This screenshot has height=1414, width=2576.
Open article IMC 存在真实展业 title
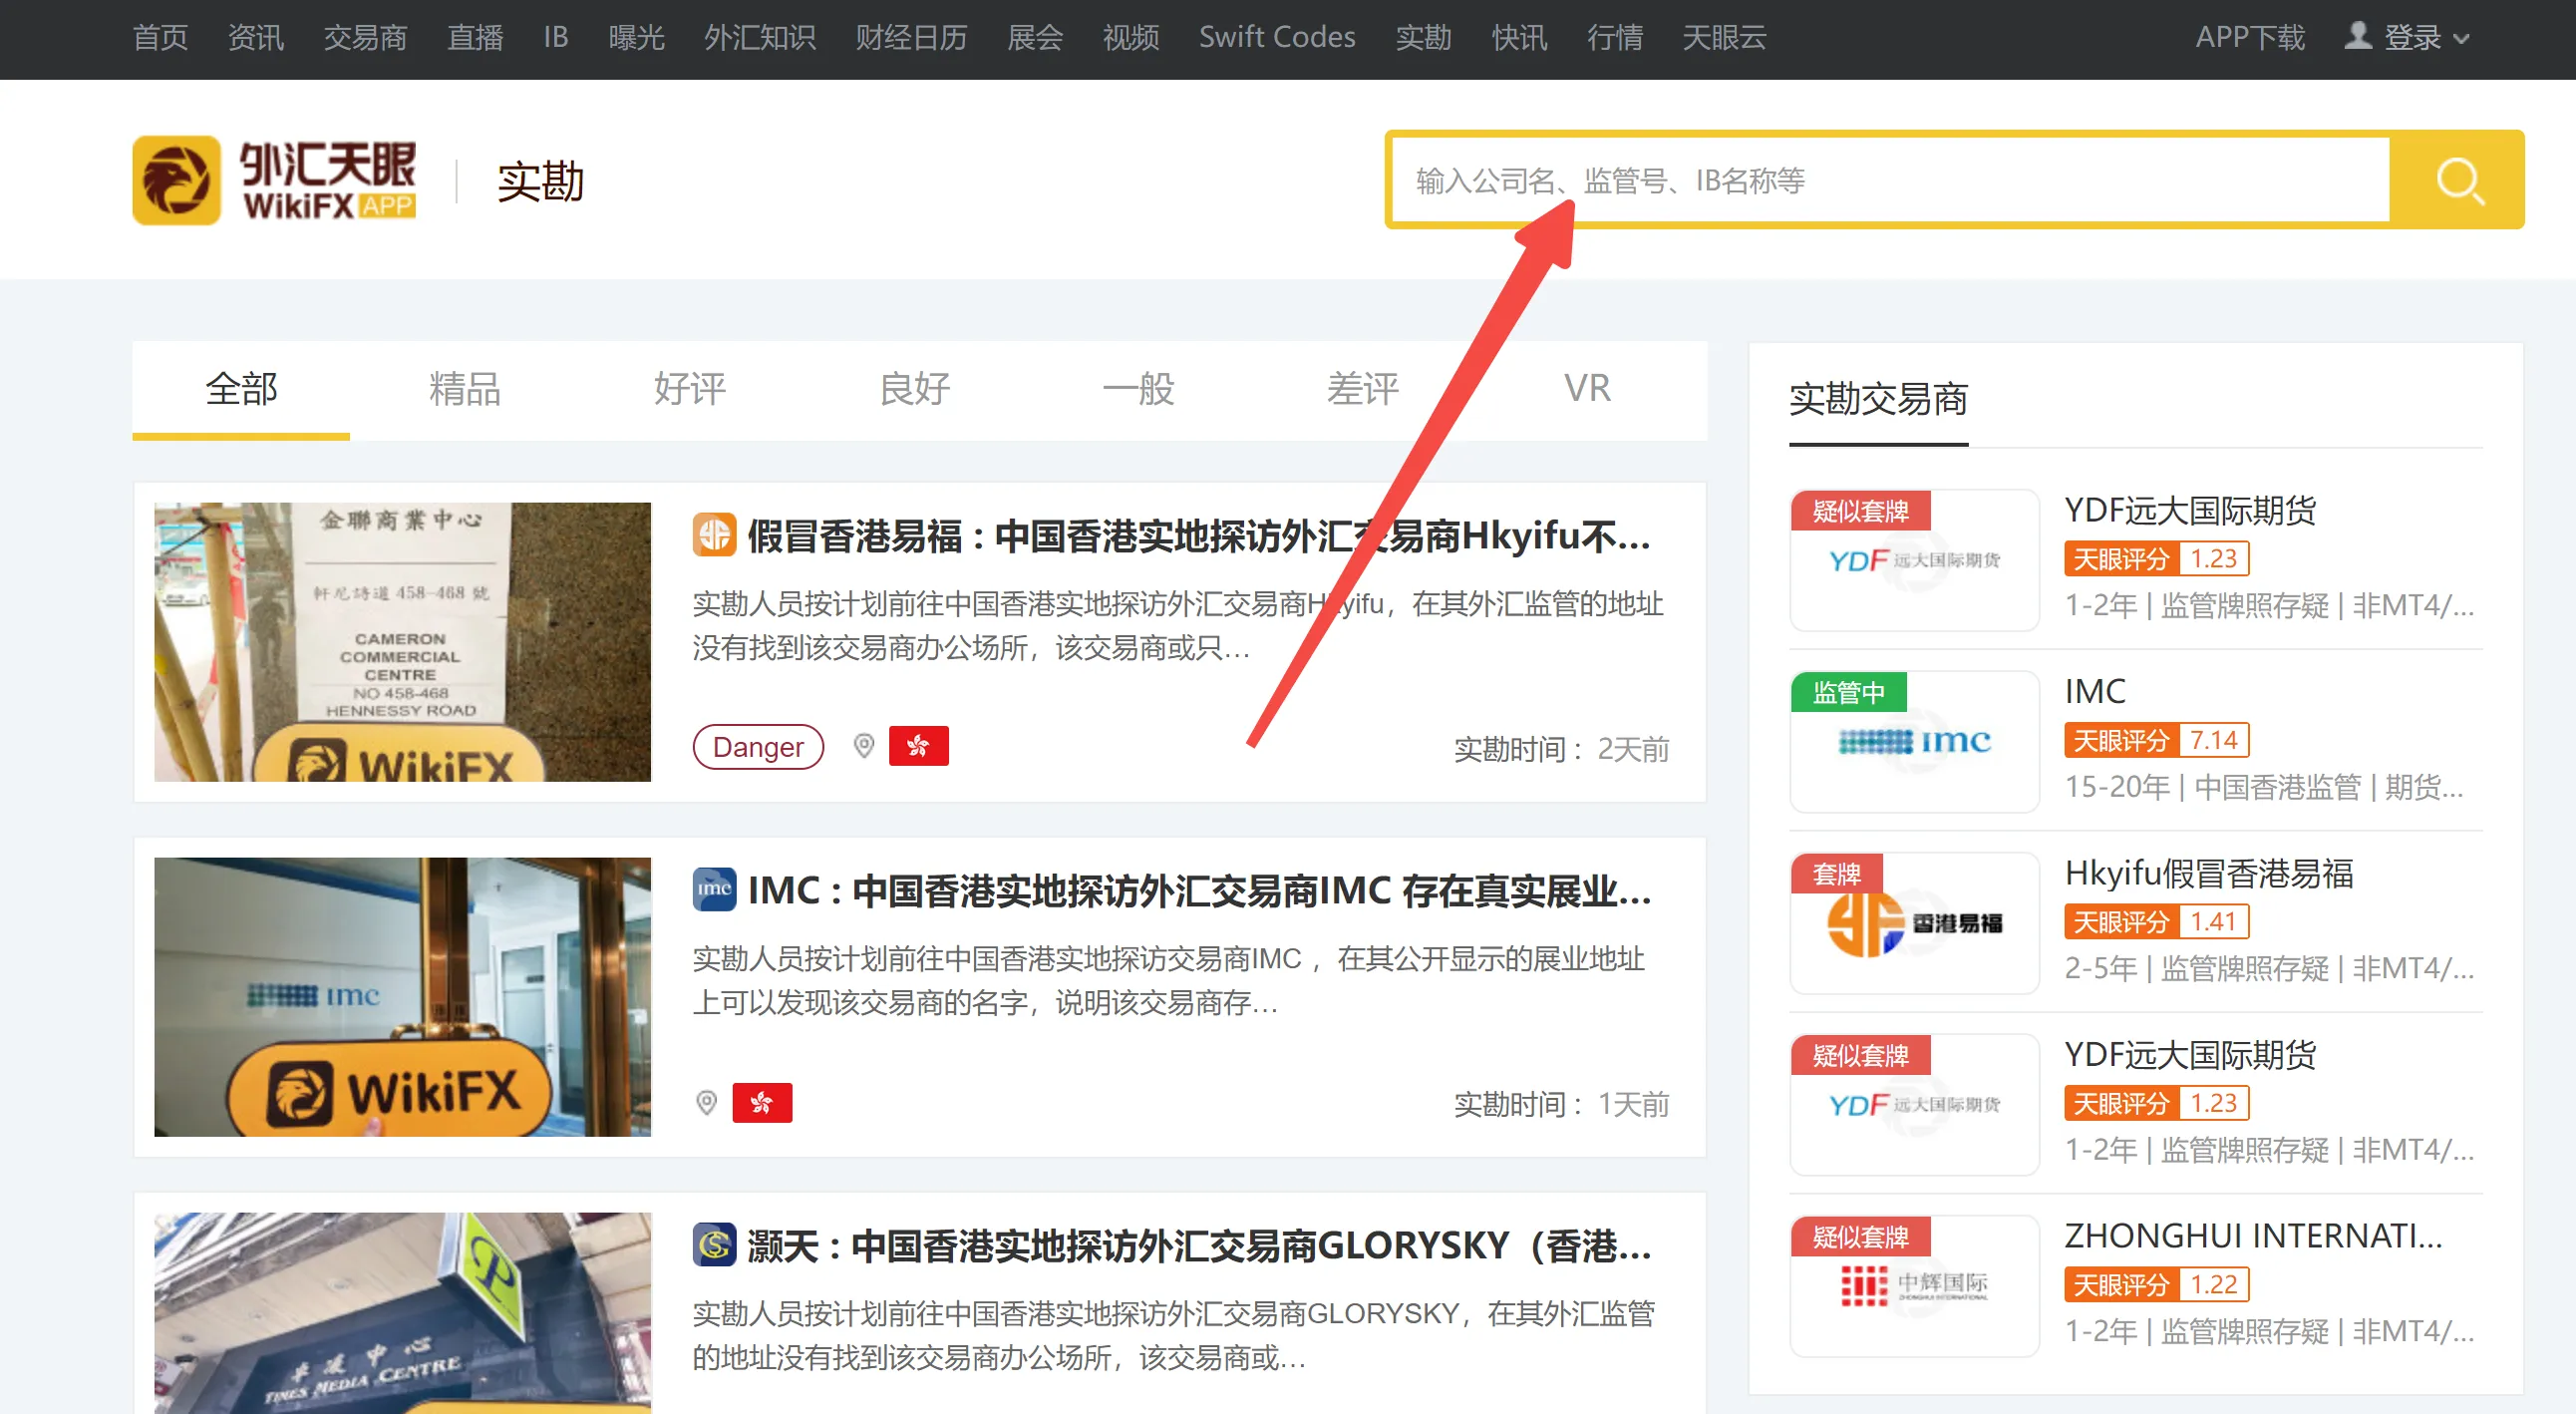coord(1199,890)
